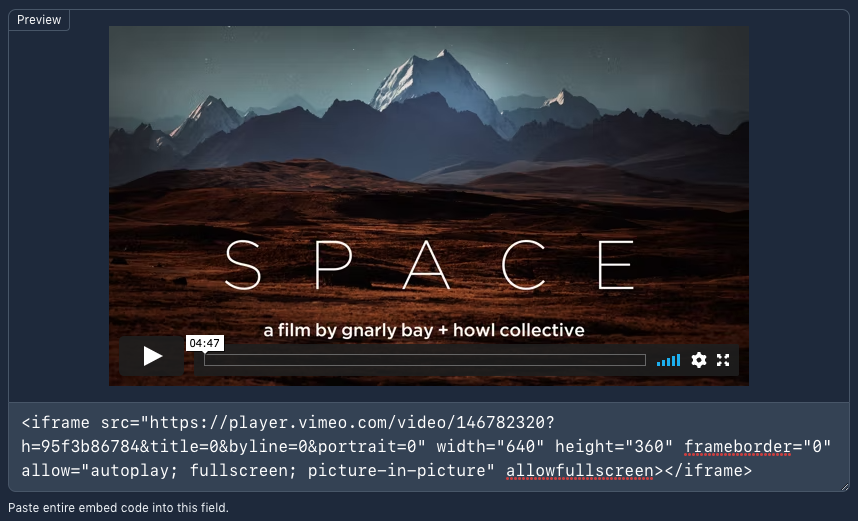Click the vimeo URL text in embed code

351,423
